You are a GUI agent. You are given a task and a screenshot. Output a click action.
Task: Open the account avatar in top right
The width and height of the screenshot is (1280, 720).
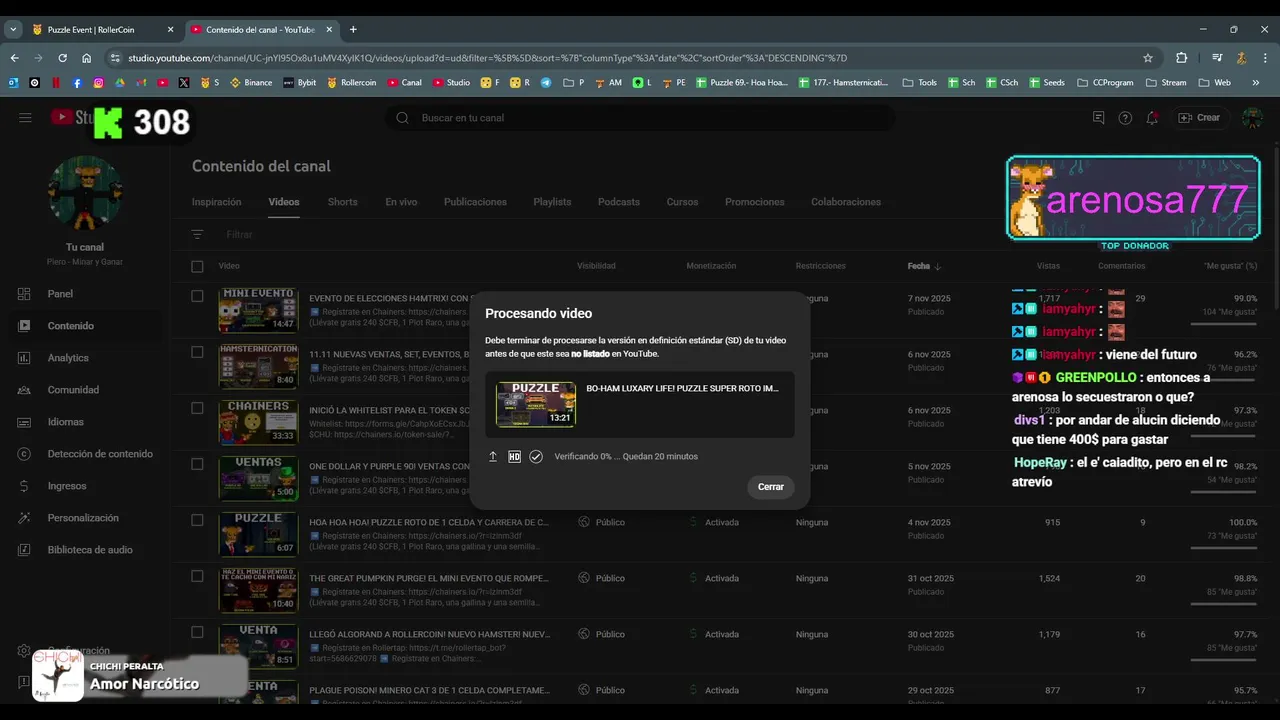pyautogui.click(x=1252, y=118)
